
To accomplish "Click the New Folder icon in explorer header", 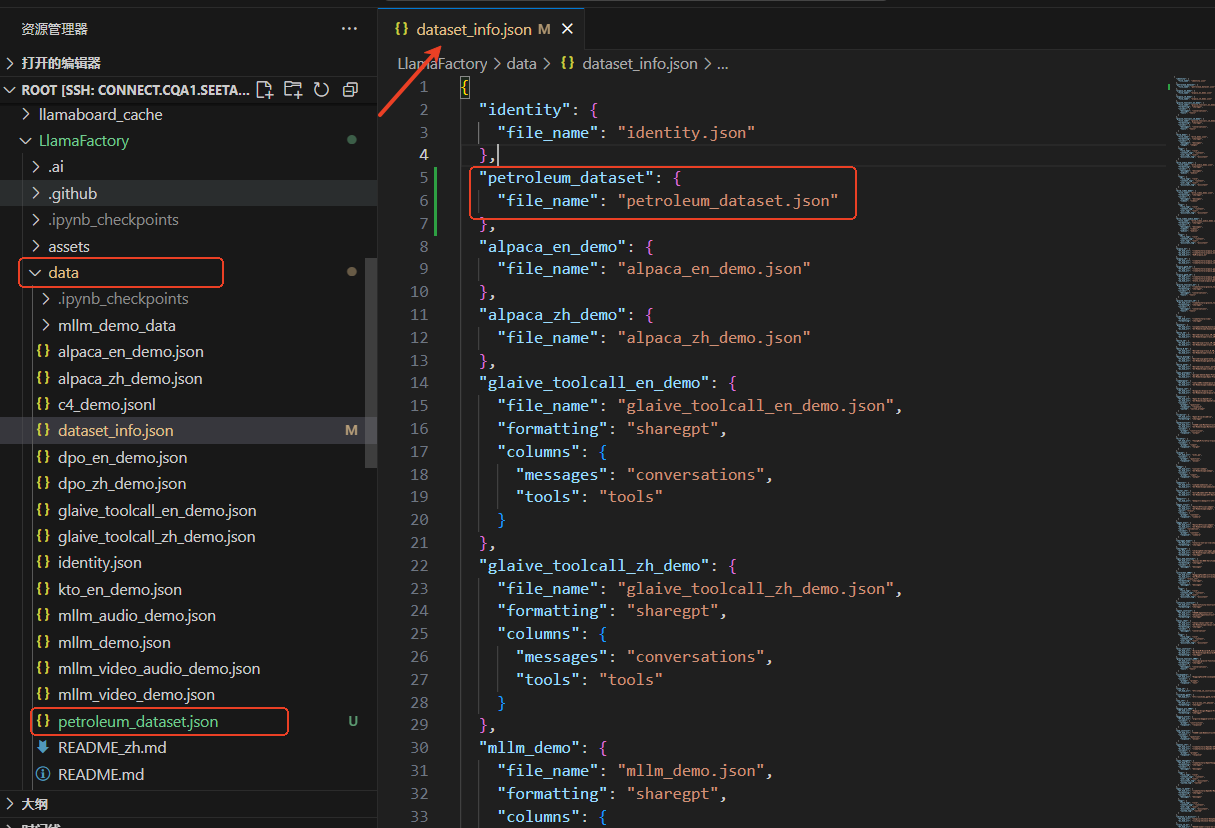I will pos(293,90).
